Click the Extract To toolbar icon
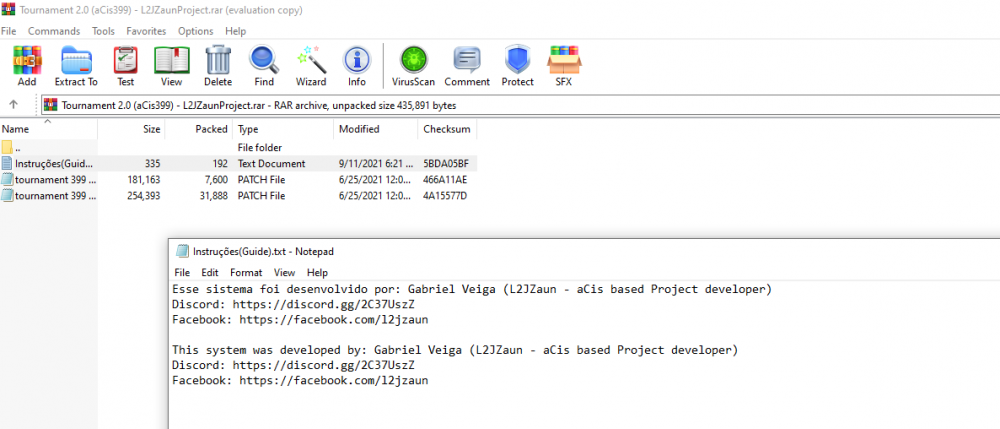The width and height of the screenshot is (1000, 429). click(x=76, y=65)
